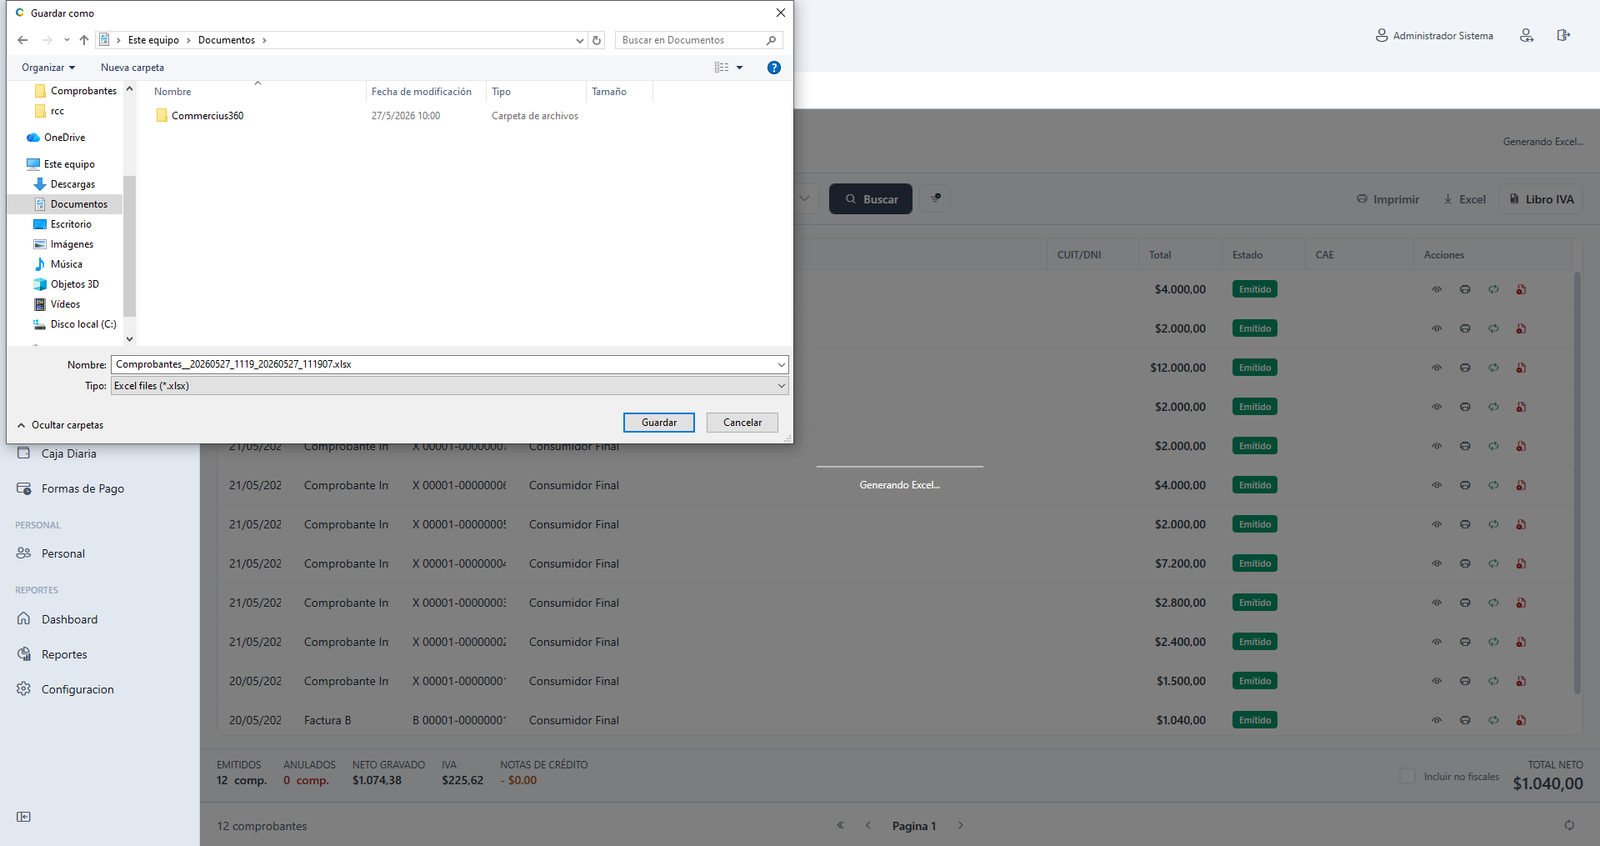View the $1.040,00 Factura B via eye icon
Image resolution: width=1600 pixels, height=846 pixels.
click(x=1437, y=720)
